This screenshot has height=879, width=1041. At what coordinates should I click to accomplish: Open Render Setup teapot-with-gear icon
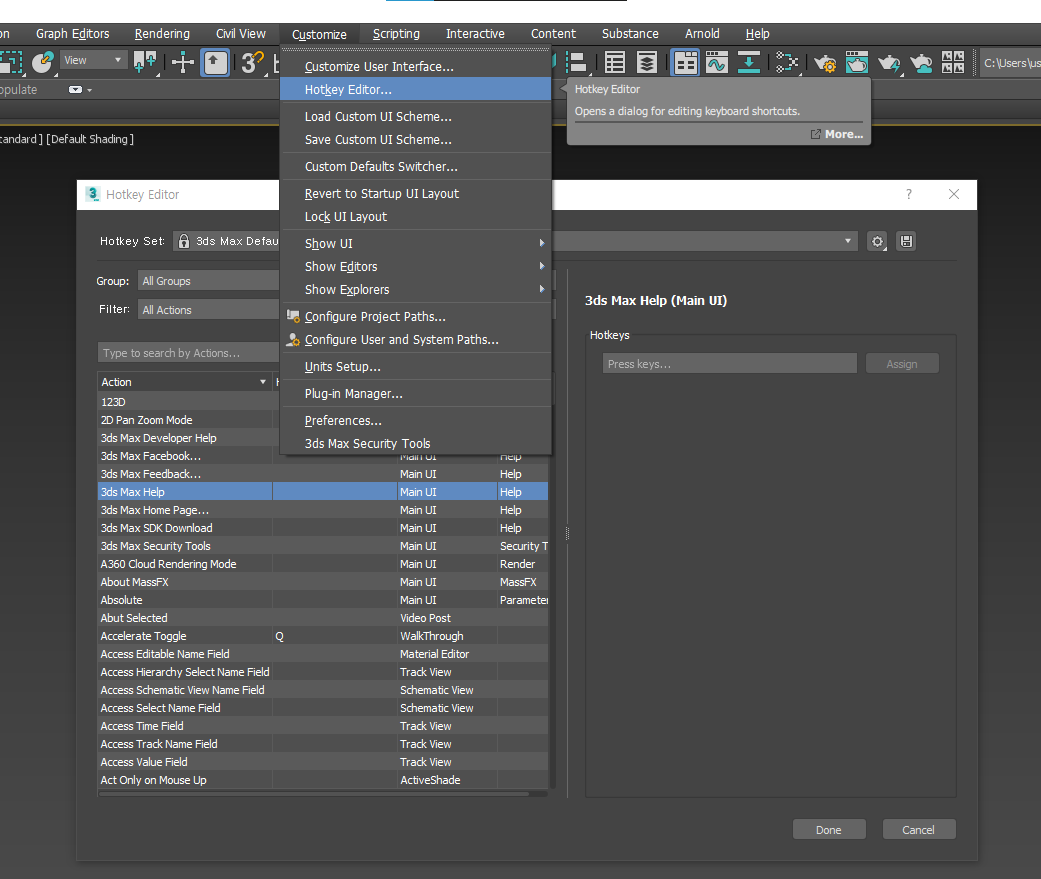point(825,62)
